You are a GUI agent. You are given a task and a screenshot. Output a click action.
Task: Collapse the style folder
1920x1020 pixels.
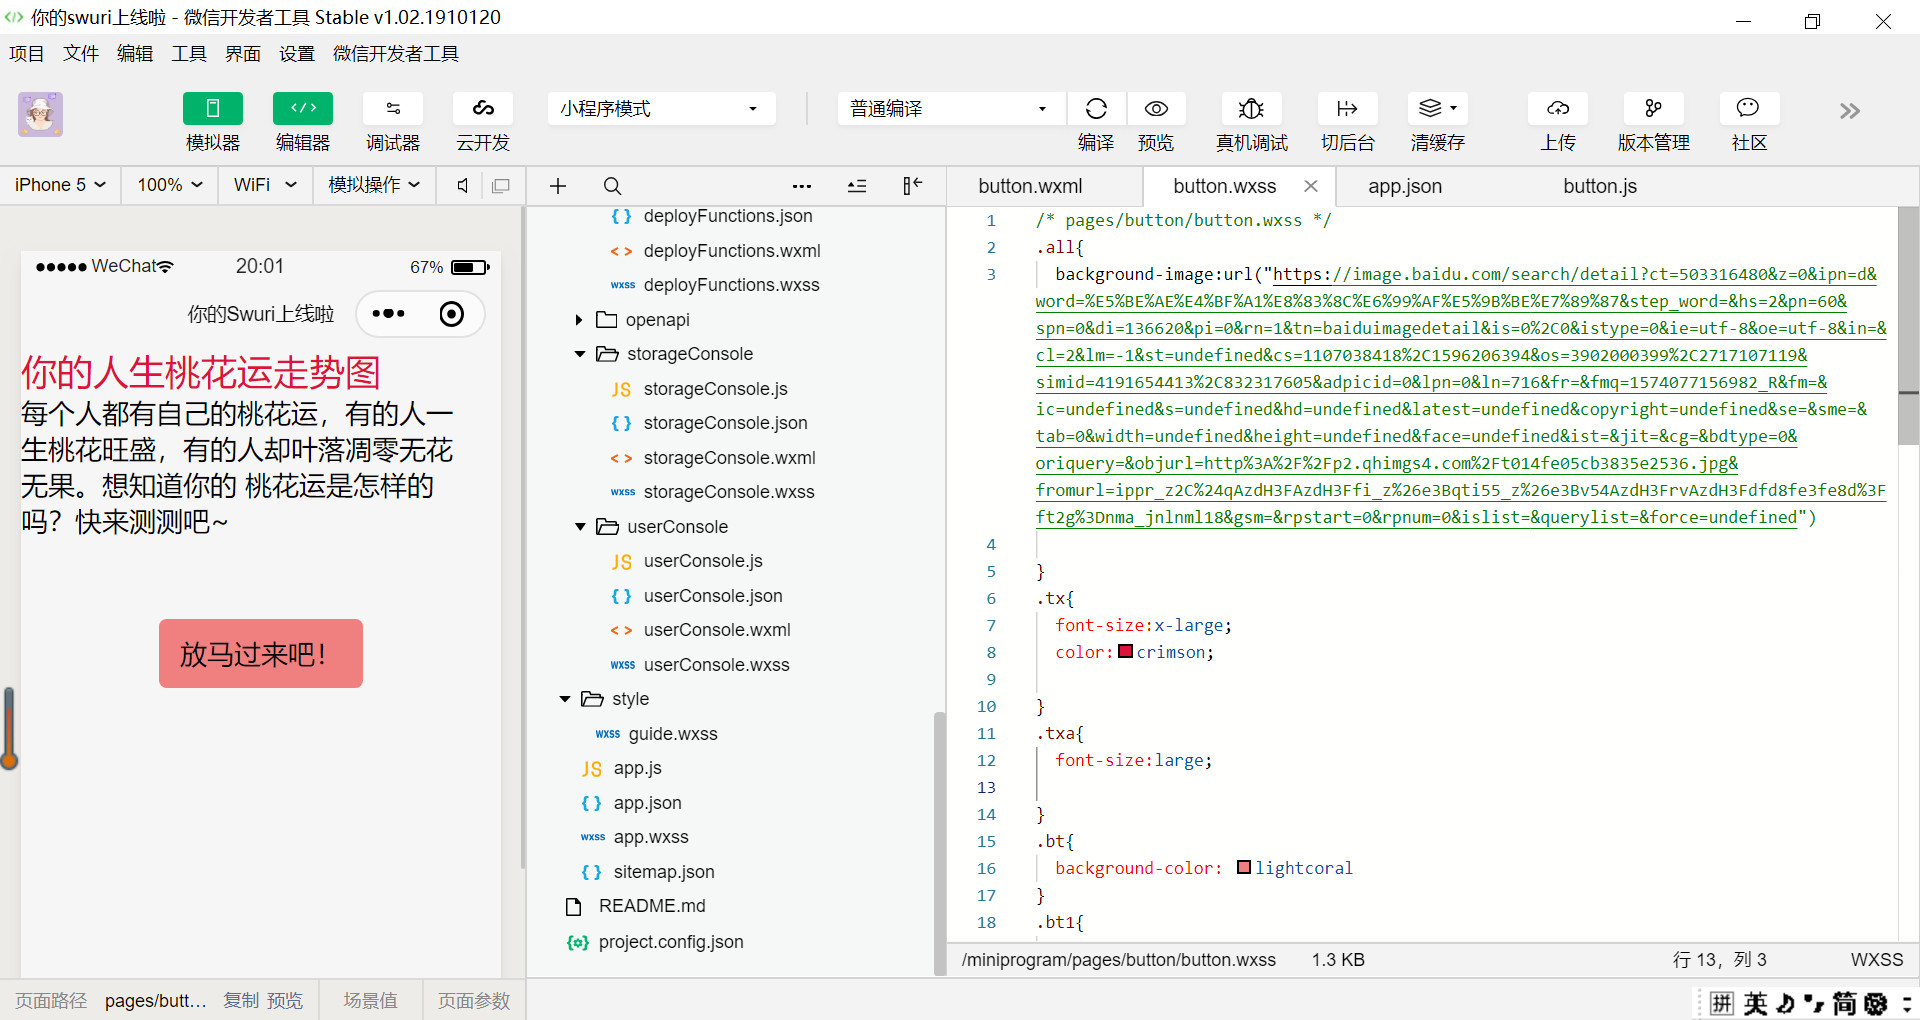565,699
